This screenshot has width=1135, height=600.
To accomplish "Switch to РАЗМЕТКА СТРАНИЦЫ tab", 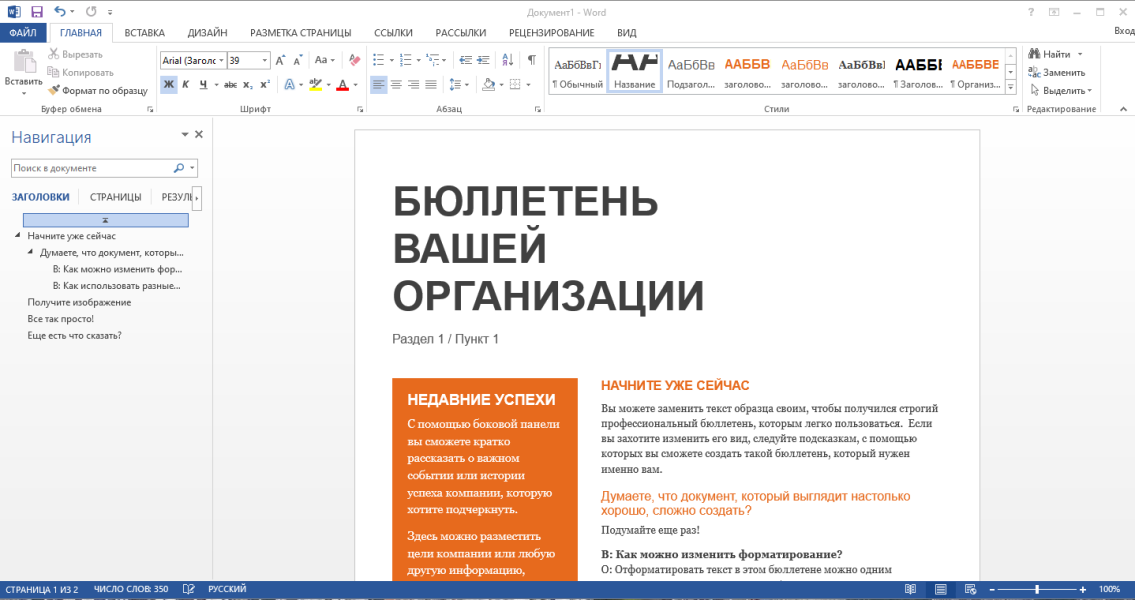I will click(300, 33).
